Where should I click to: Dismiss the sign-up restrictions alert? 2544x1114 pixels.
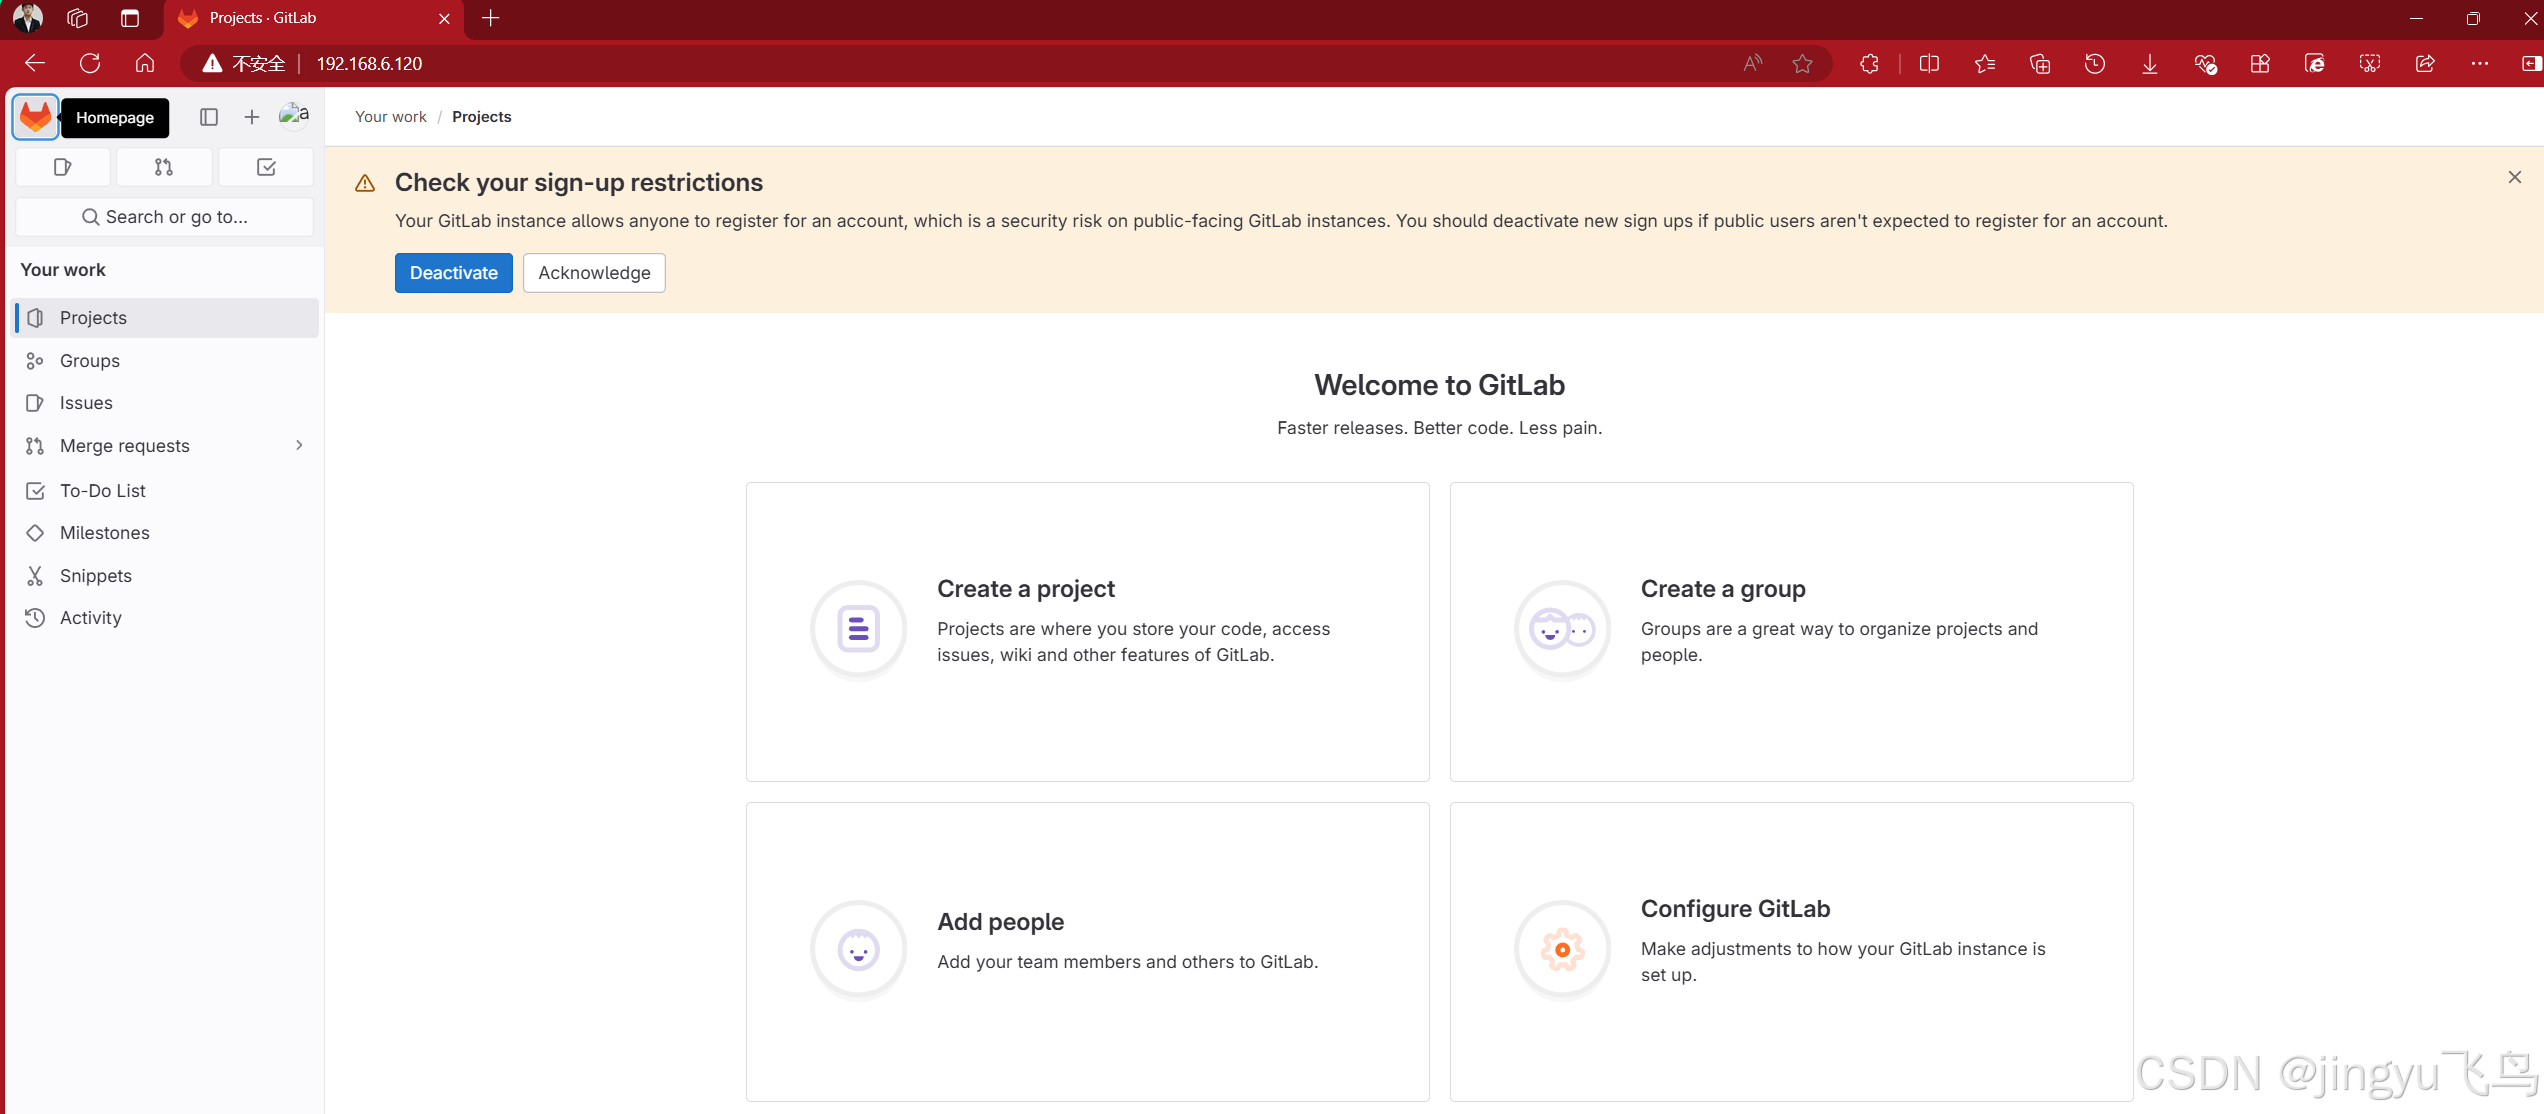pos(2515,177)
